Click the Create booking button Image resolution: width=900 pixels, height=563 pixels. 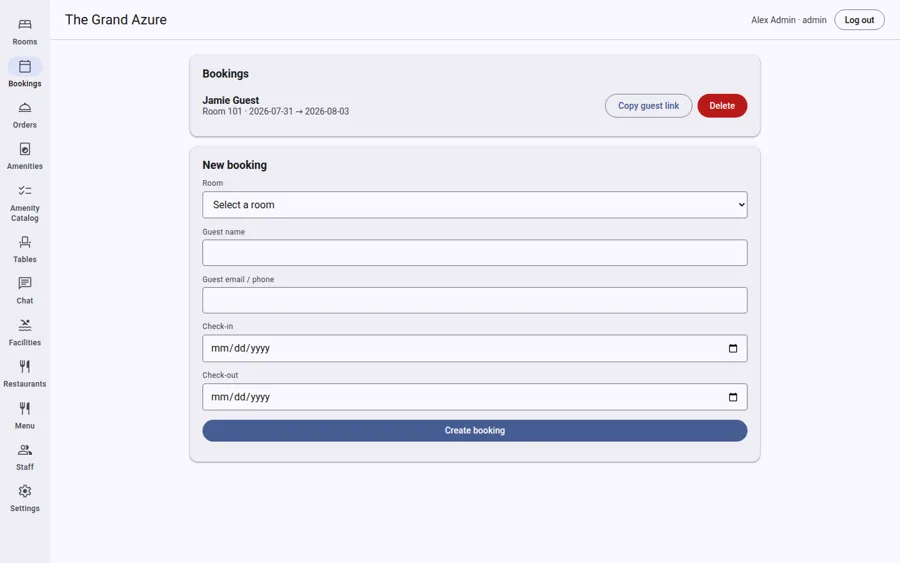475,430
